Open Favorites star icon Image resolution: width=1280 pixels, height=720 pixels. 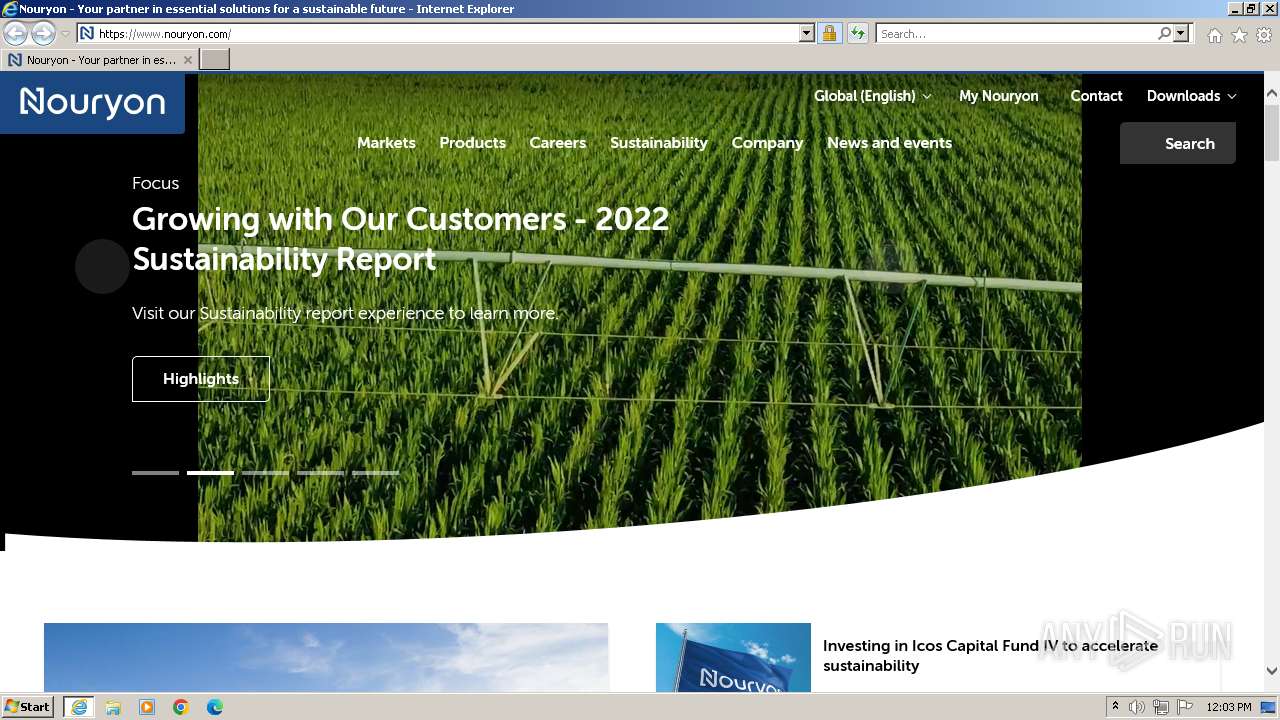click(1239, 35)
